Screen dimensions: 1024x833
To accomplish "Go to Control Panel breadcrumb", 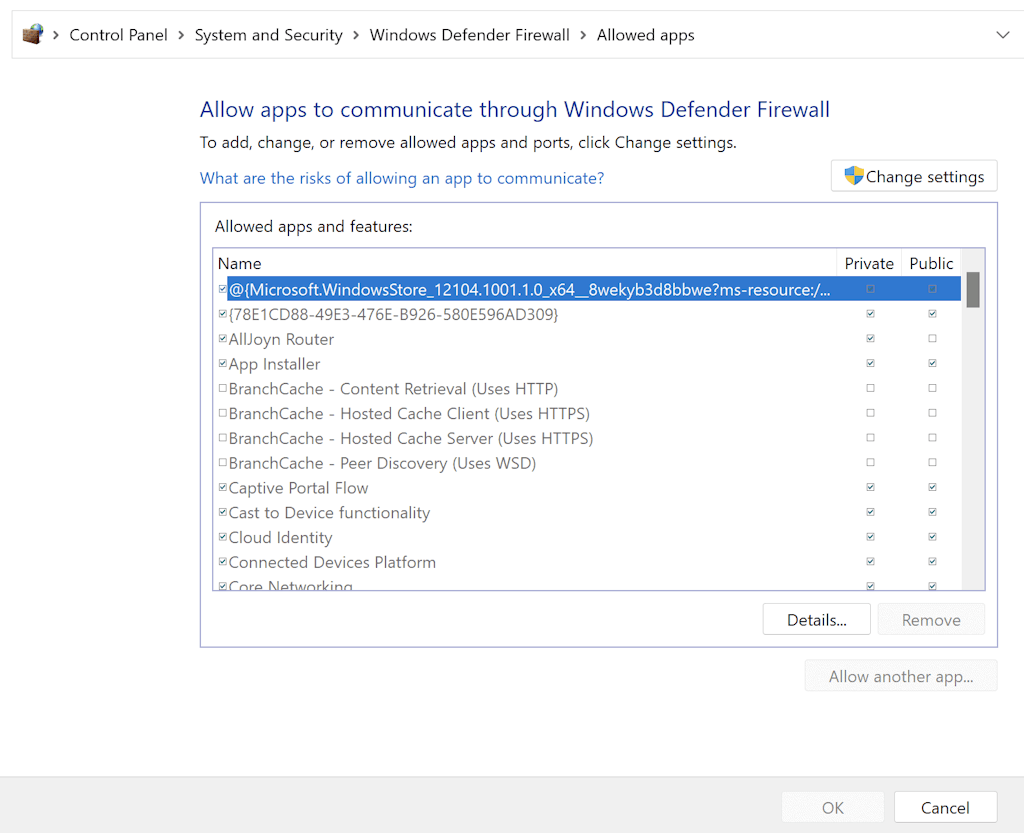I will [118, 35].
